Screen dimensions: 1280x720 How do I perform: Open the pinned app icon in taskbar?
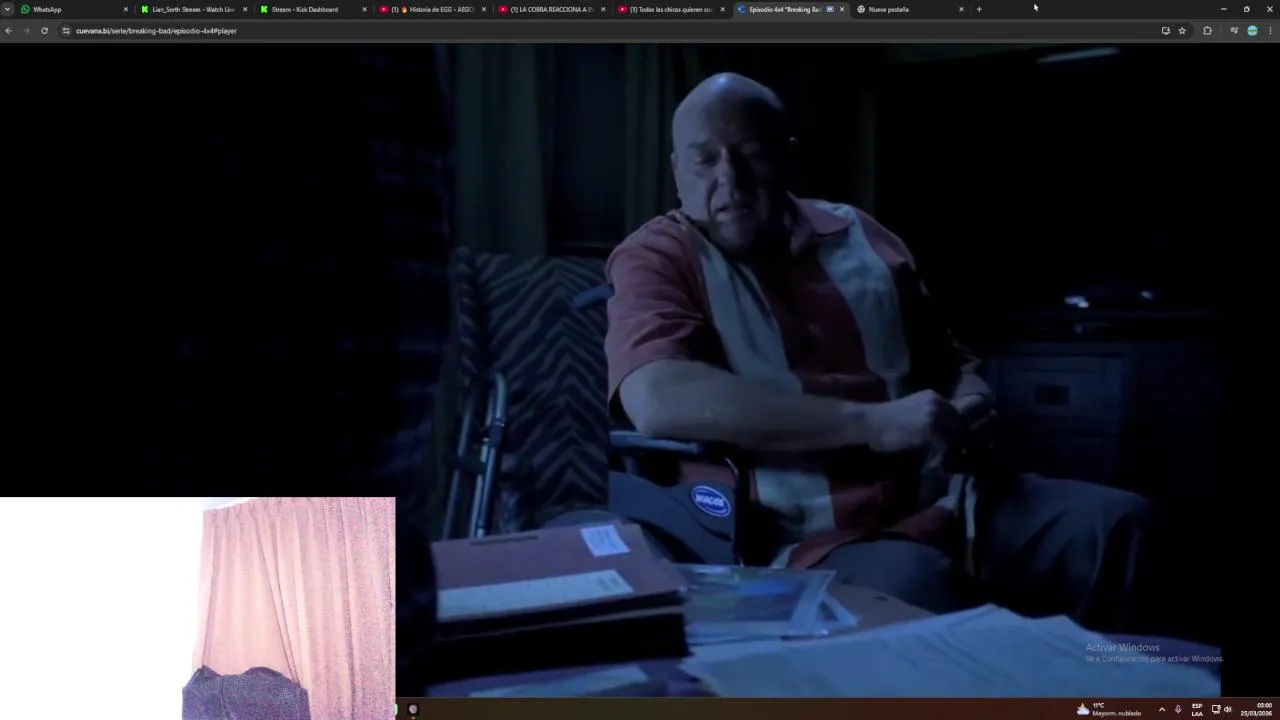(413, 709)
